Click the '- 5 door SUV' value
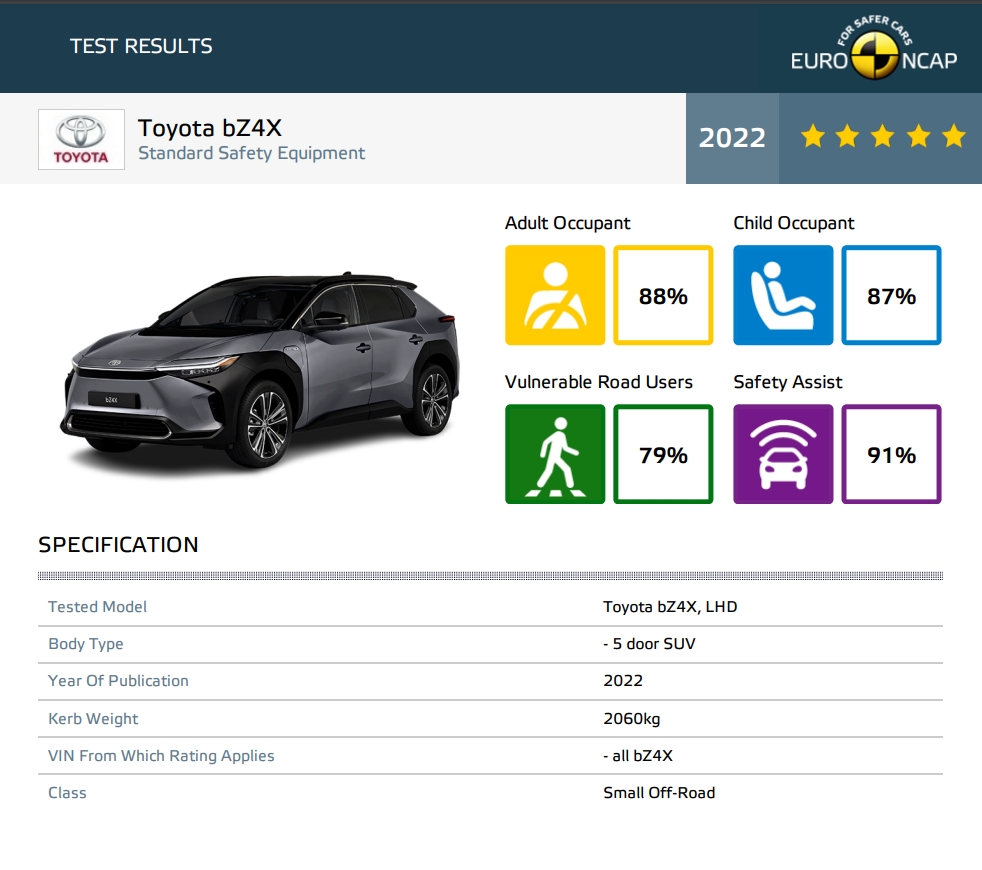Viewport: 982px width, 870px height. pos(649,644)
